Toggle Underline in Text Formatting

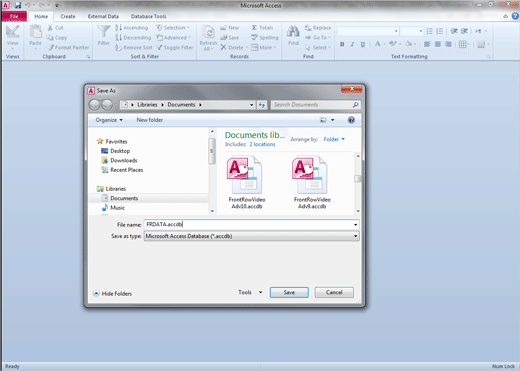[363, 44]
